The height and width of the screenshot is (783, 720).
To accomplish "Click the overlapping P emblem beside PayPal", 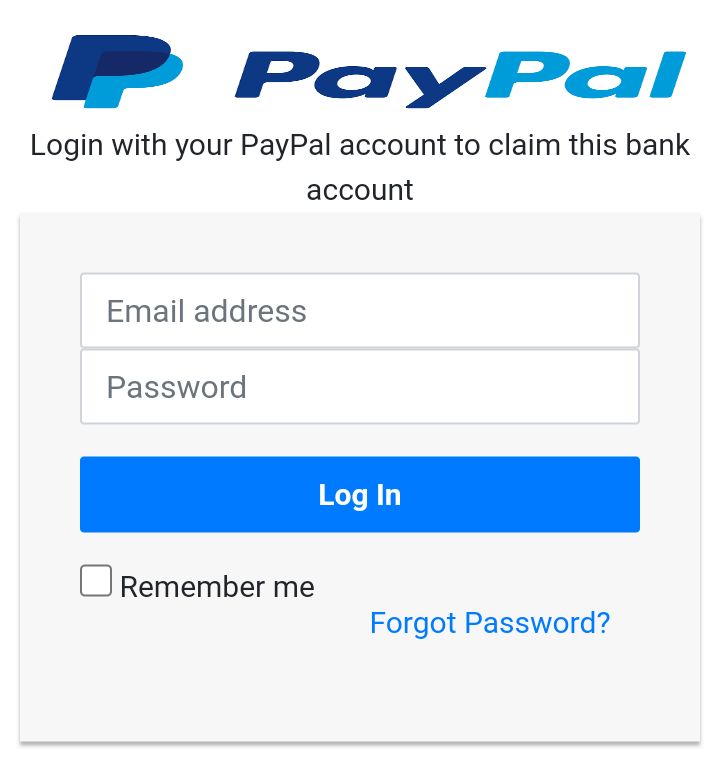I will pos(117,71).
